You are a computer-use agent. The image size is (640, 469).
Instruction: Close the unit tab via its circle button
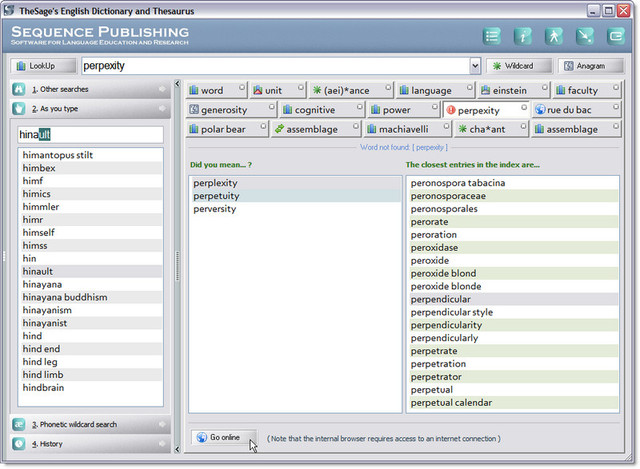pos(300,87)
